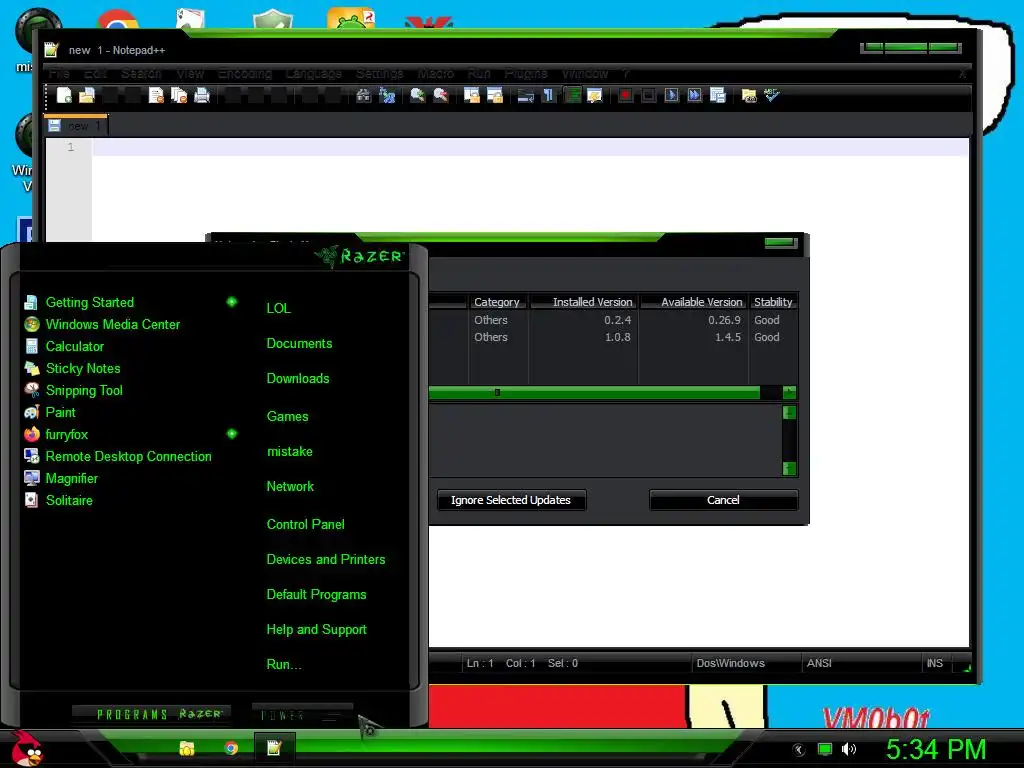Click the POWER button in Start menu
Screen dimensions: 1024x768
[302, 715]
